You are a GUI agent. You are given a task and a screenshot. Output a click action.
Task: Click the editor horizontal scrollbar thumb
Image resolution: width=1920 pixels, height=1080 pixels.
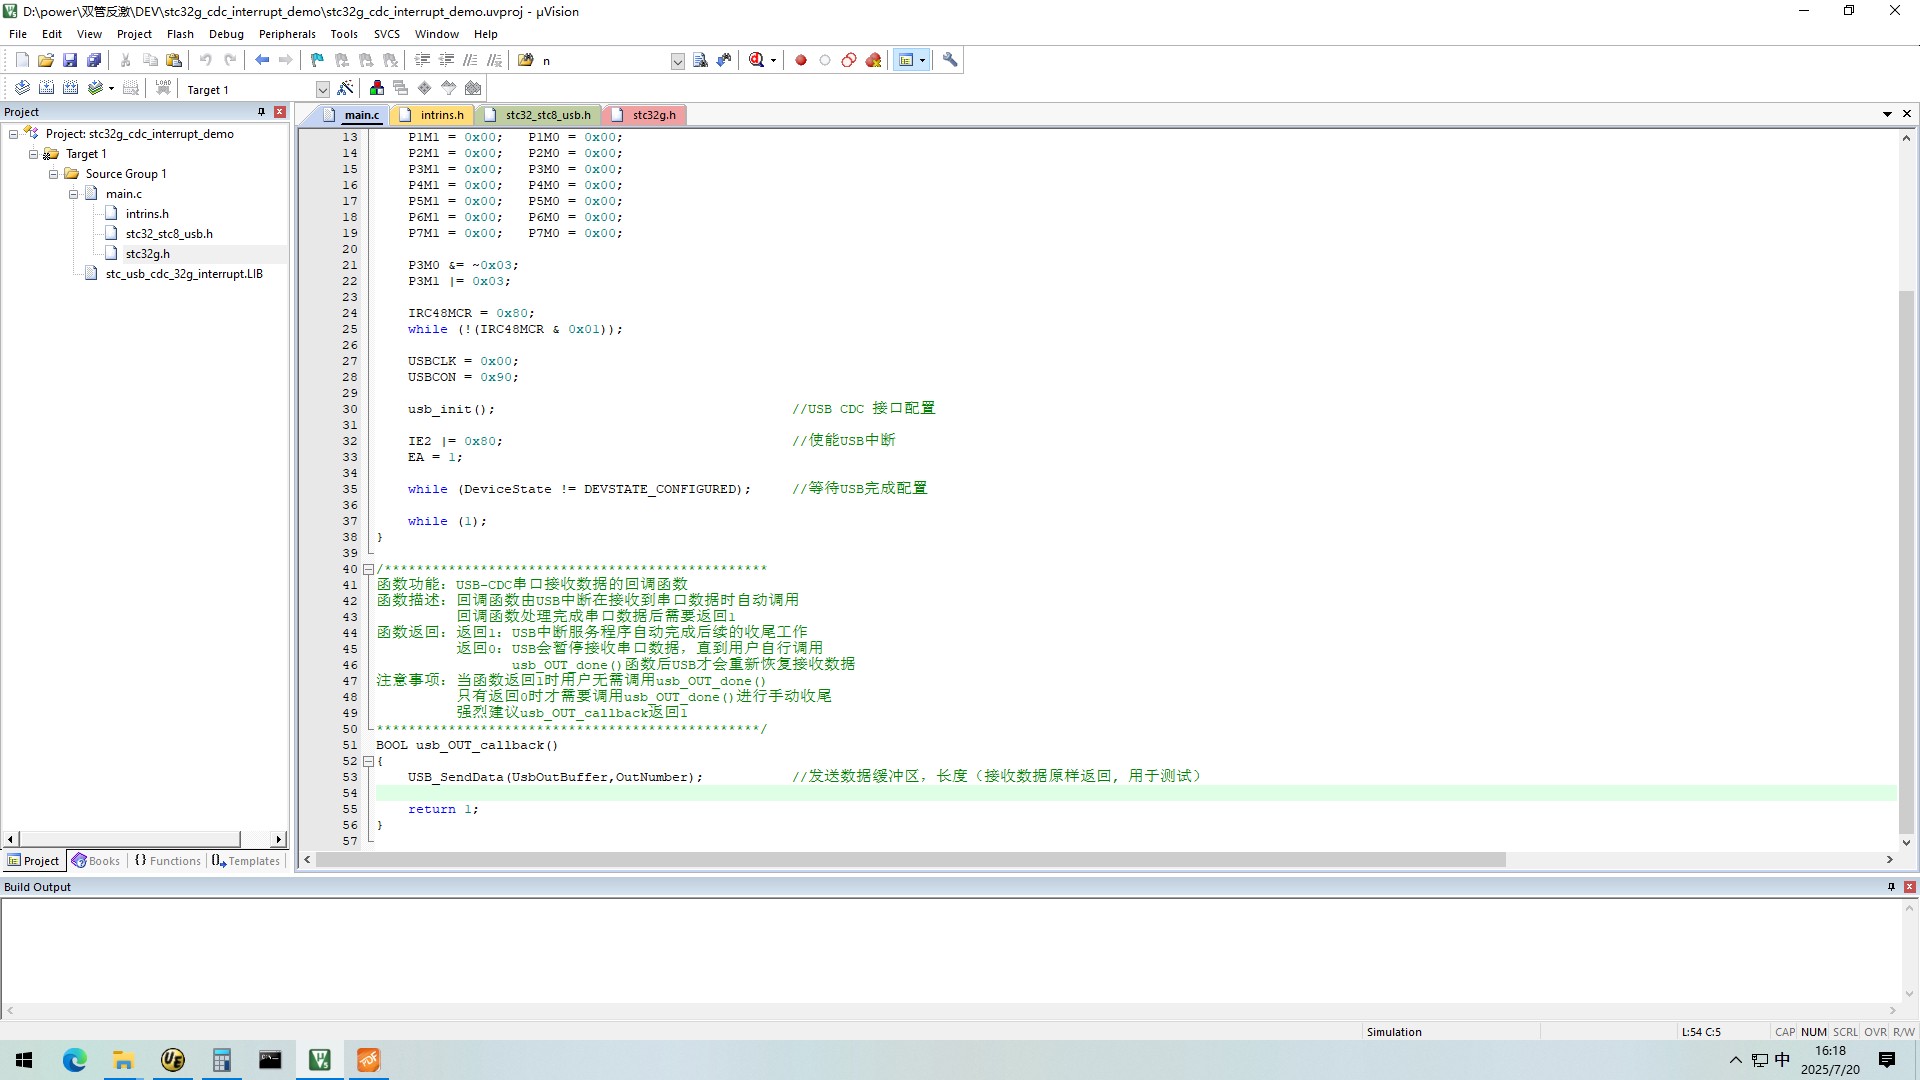click(x=911, y=860)
